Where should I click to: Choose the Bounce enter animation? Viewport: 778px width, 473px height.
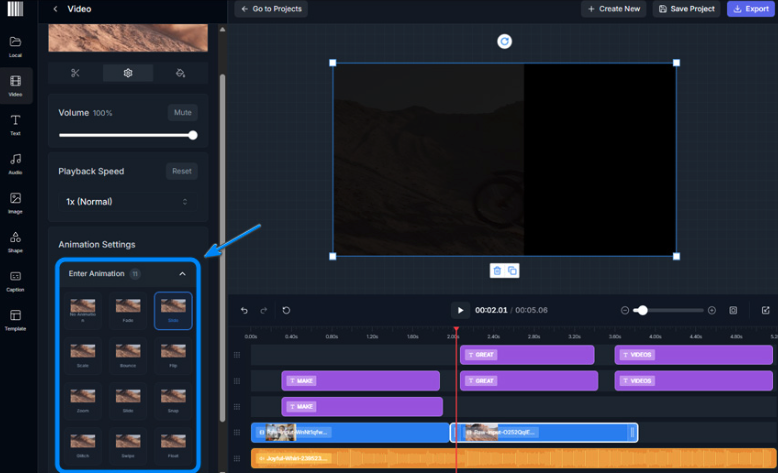click(x=128, y=355)
